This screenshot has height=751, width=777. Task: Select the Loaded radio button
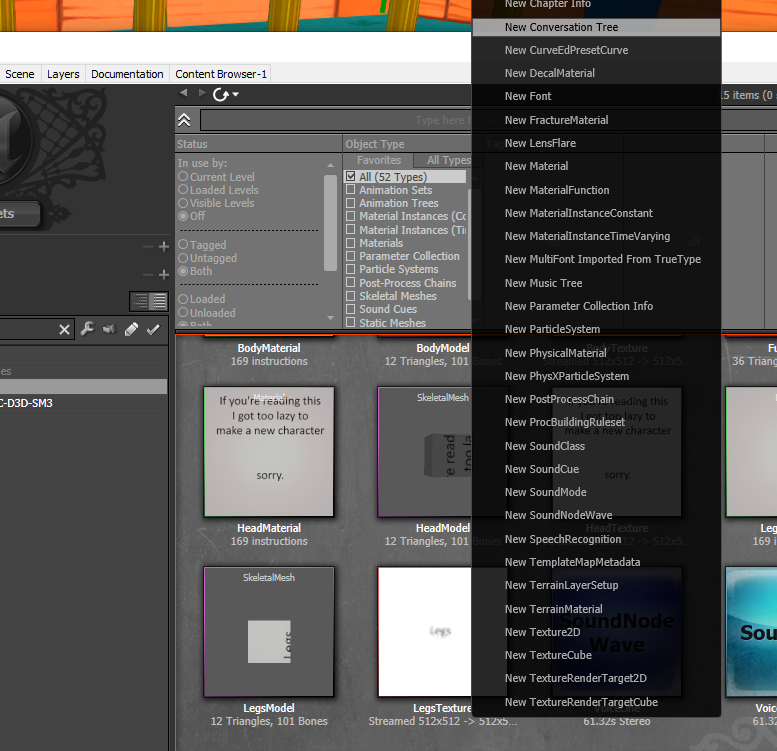coord(183,299)
